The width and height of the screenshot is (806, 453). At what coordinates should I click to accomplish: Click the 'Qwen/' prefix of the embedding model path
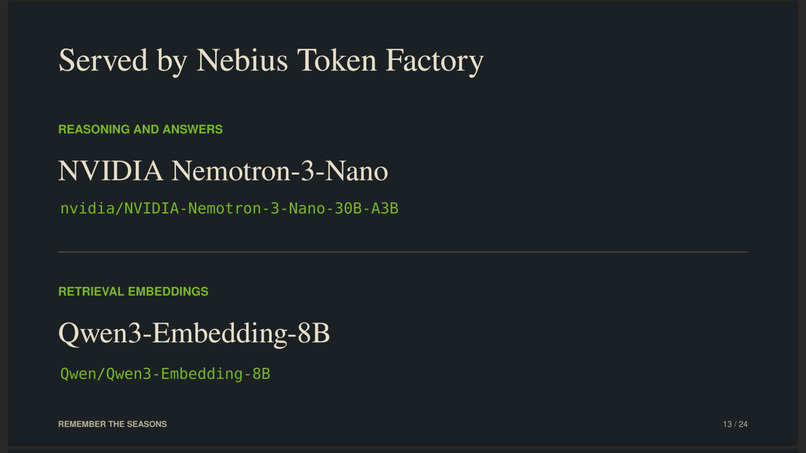(x=83, y=374)
